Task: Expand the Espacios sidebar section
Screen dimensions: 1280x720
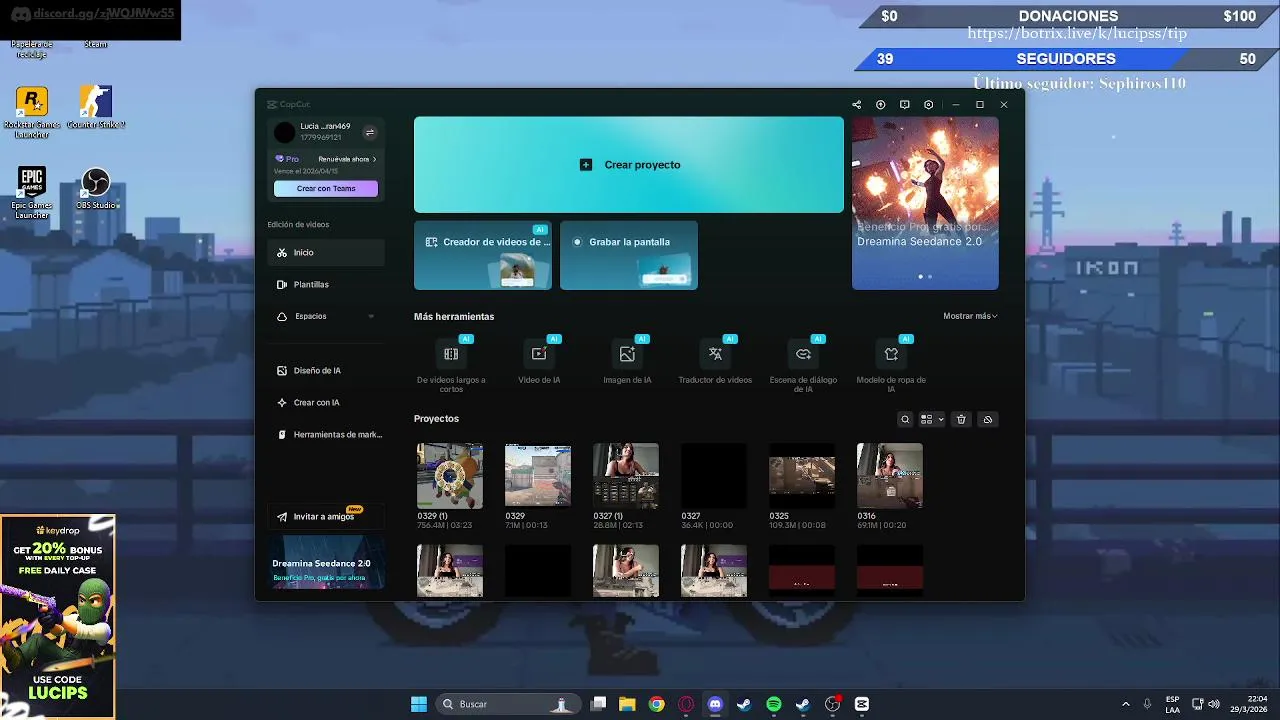Action: (x=326, y=316)
